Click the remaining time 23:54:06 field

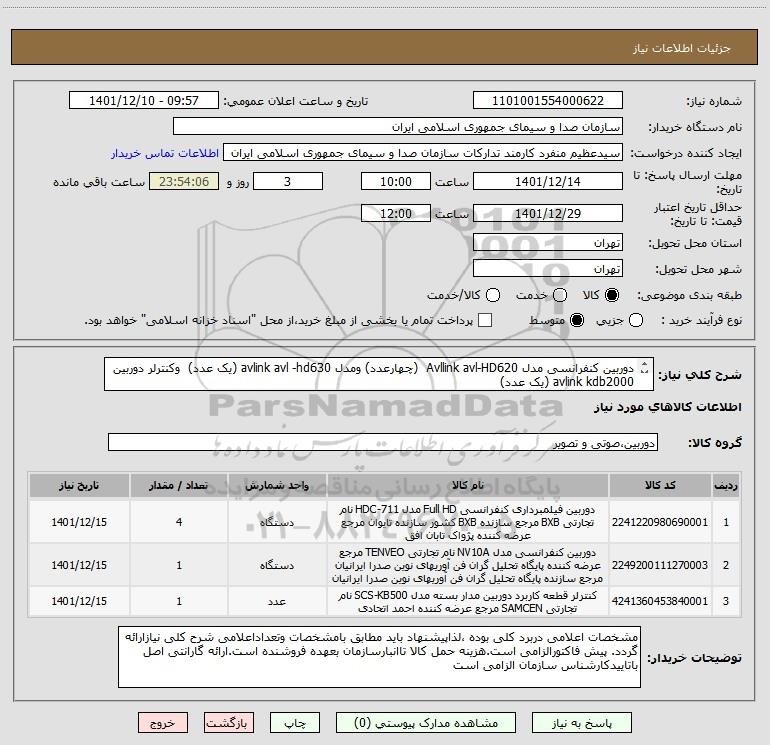tap(184, 181)
